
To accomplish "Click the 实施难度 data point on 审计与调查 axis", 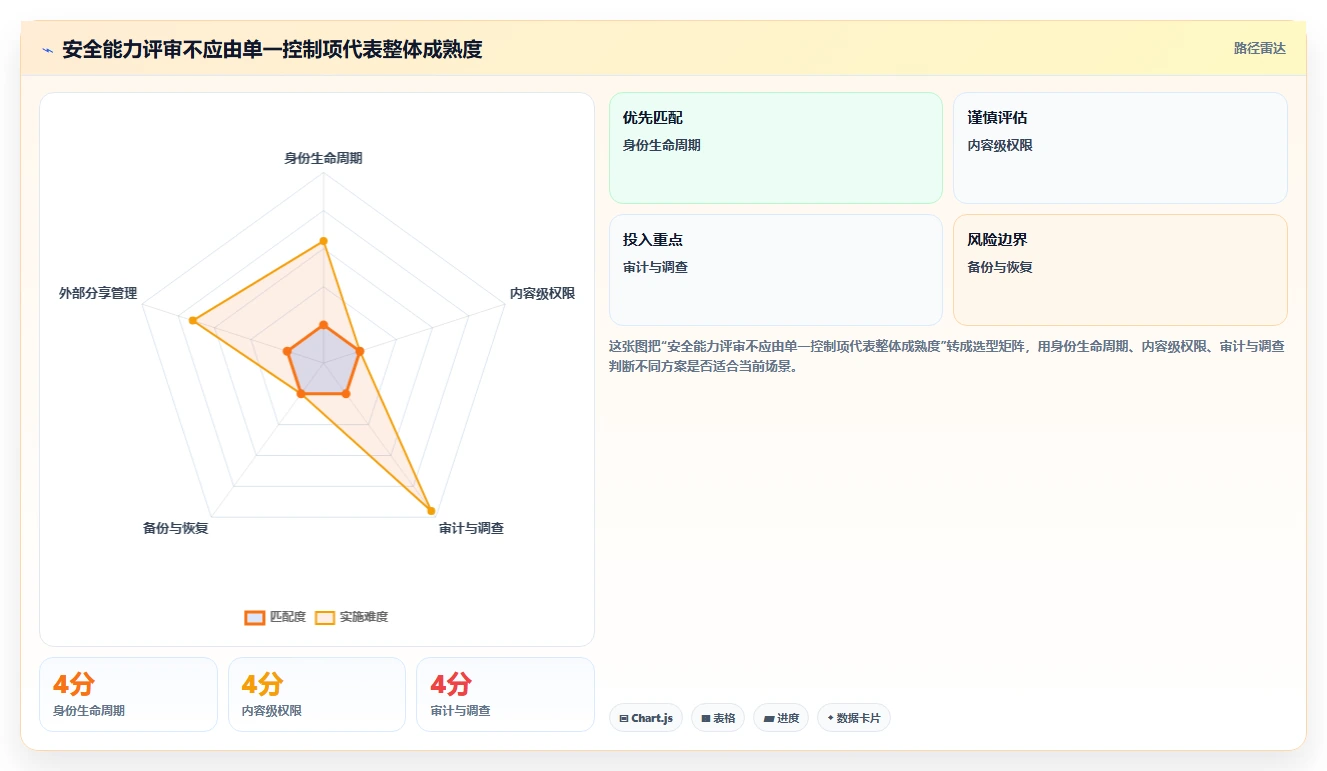I will (x=431, y=509).
